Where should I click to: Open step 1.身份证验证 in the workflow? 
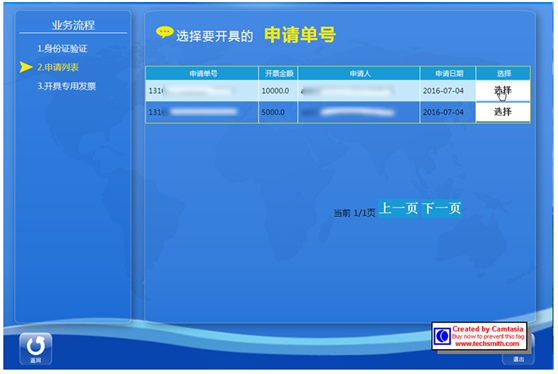(x=62, y=49)
